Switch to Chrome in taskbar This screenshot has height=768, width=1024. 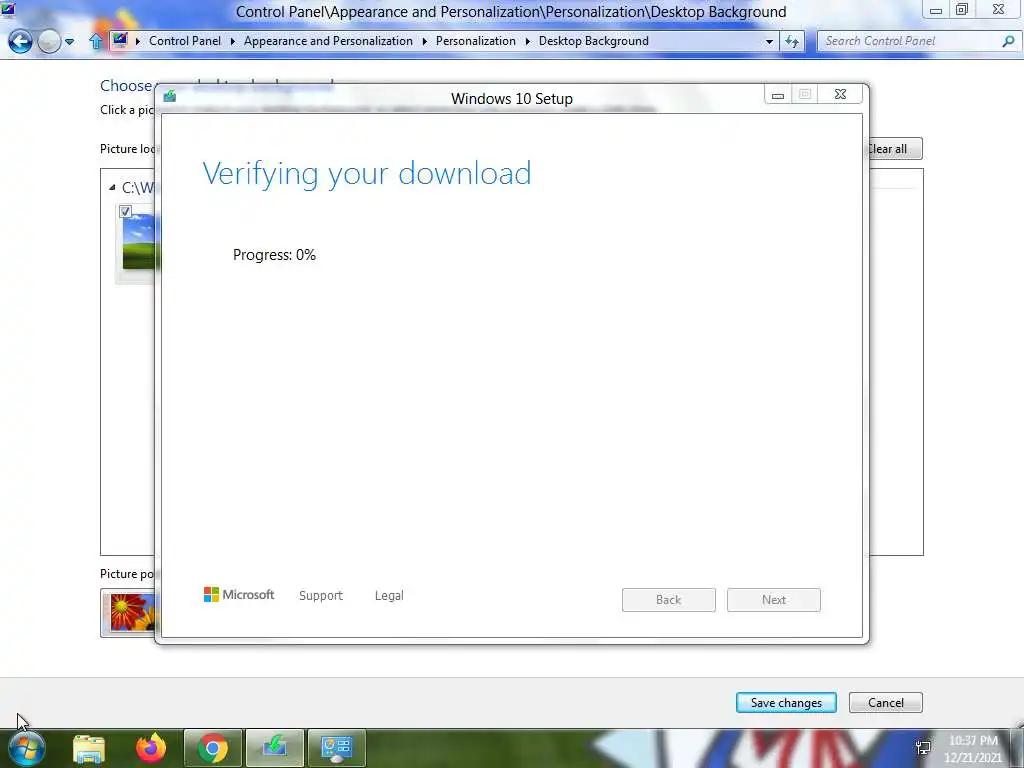(x=213, y=748)
